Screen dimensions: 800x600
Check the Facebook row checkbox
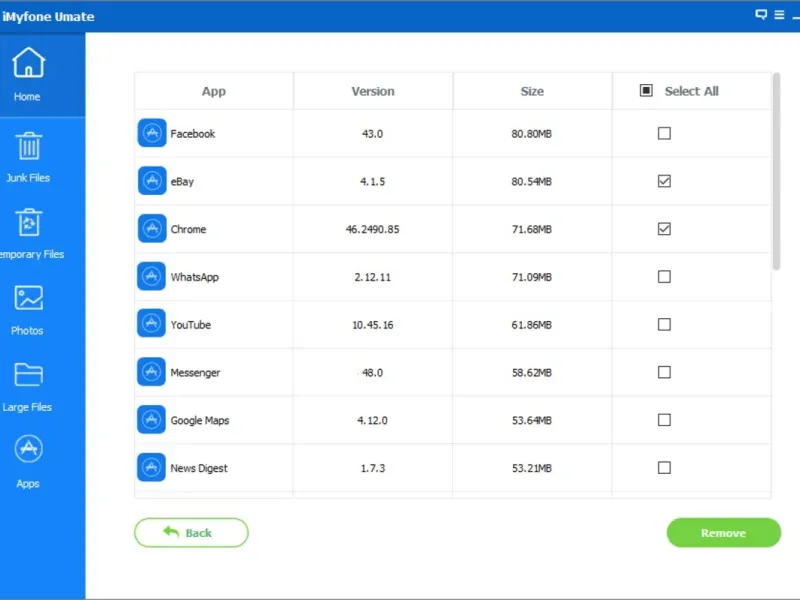click(664, 133)
